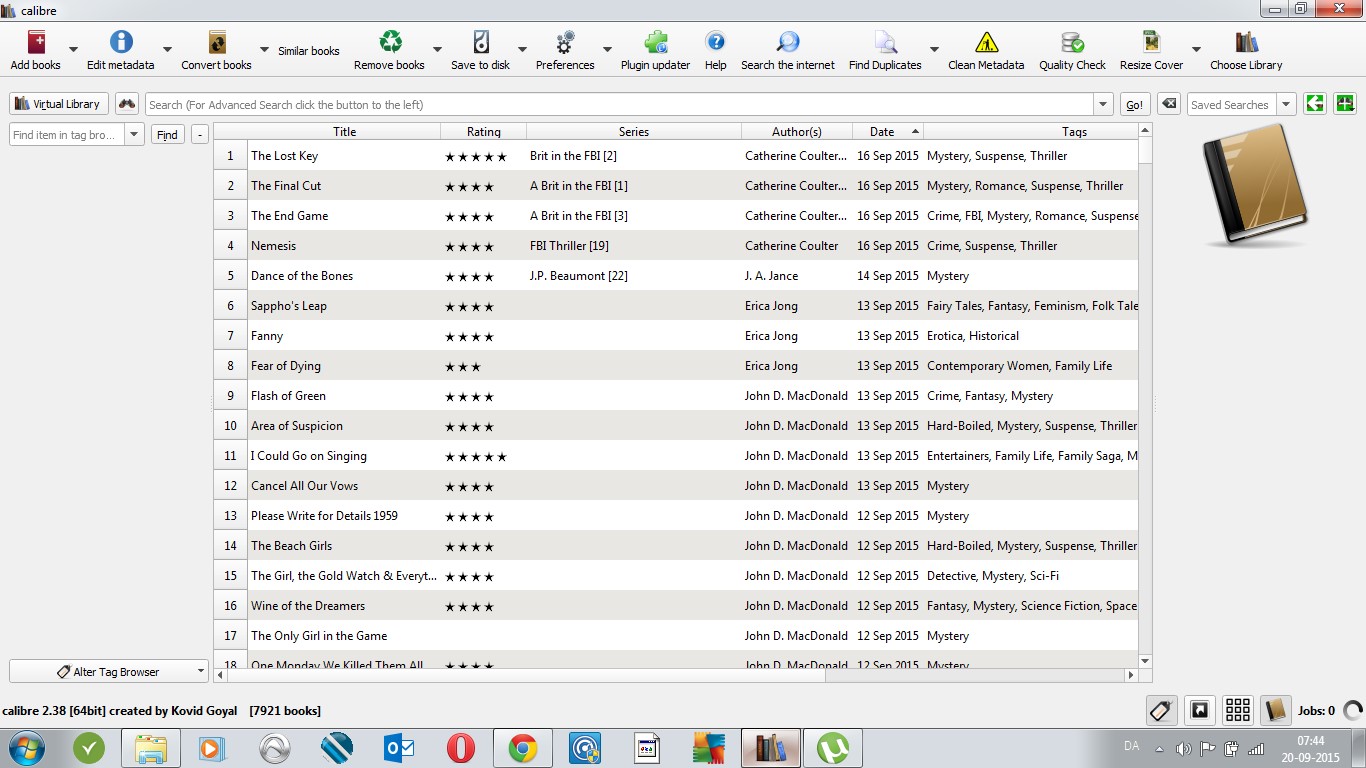This screenshot has width=1366, height=768.
Task: Expand the Resize Cover dropdown arrow
Action: (1195, 49)
